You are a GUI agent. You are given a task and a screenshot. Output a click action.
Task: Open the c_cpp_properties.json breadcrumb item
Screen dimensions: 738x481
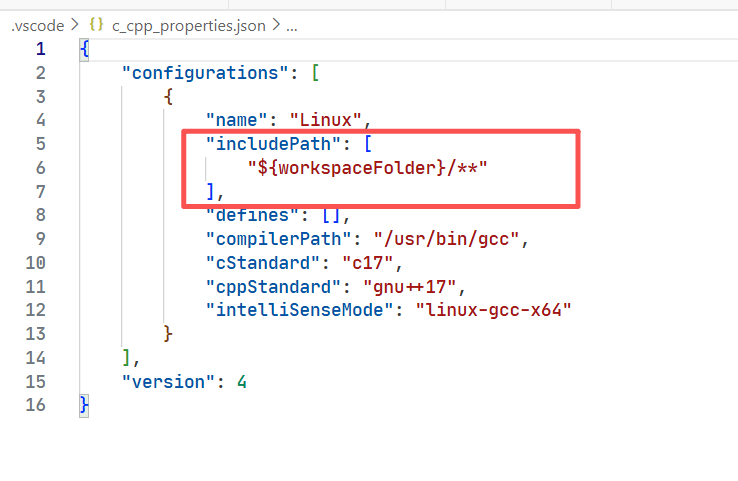(189, 25)
